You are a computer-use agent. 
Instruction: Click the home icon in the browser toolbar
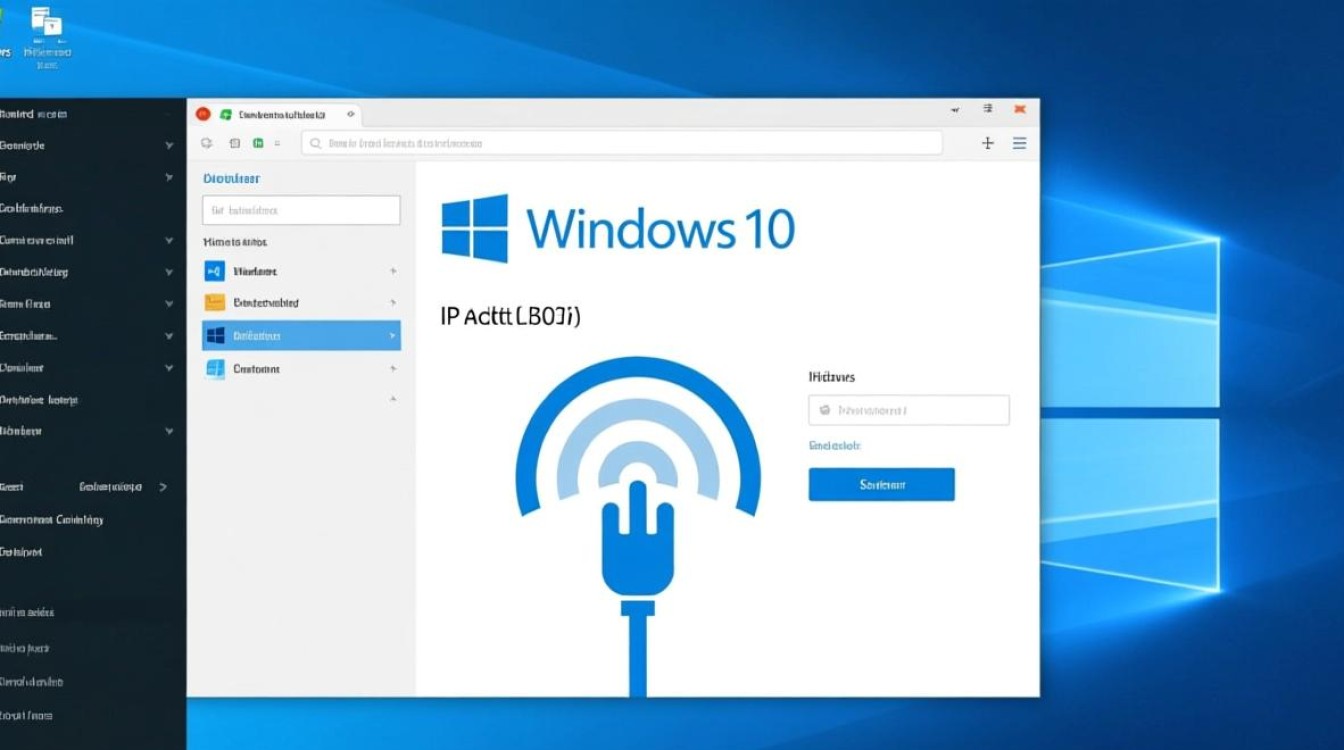click(234, 143)
